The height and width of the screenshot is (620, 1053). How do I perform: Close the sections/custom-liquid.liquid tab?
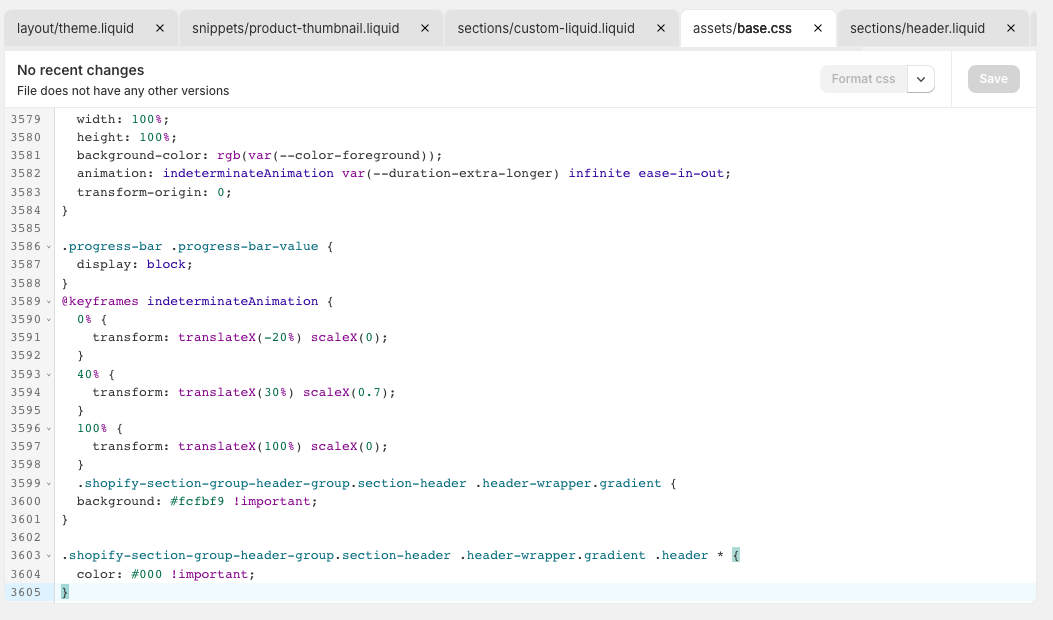pos(660,28)
